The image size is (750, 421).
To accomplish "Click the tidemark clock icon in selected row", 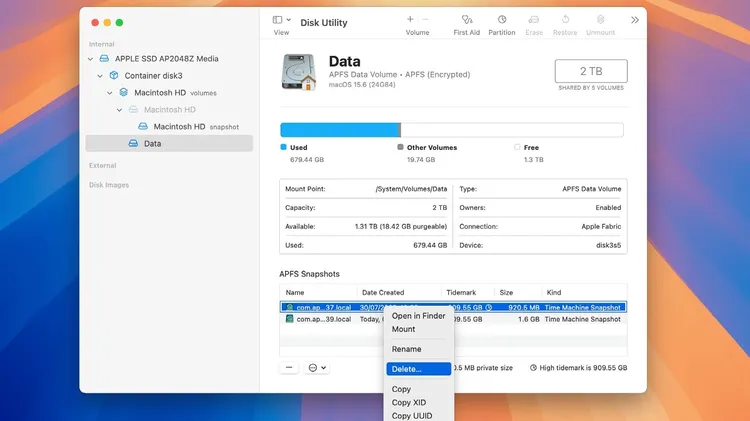I will (489, 308).
